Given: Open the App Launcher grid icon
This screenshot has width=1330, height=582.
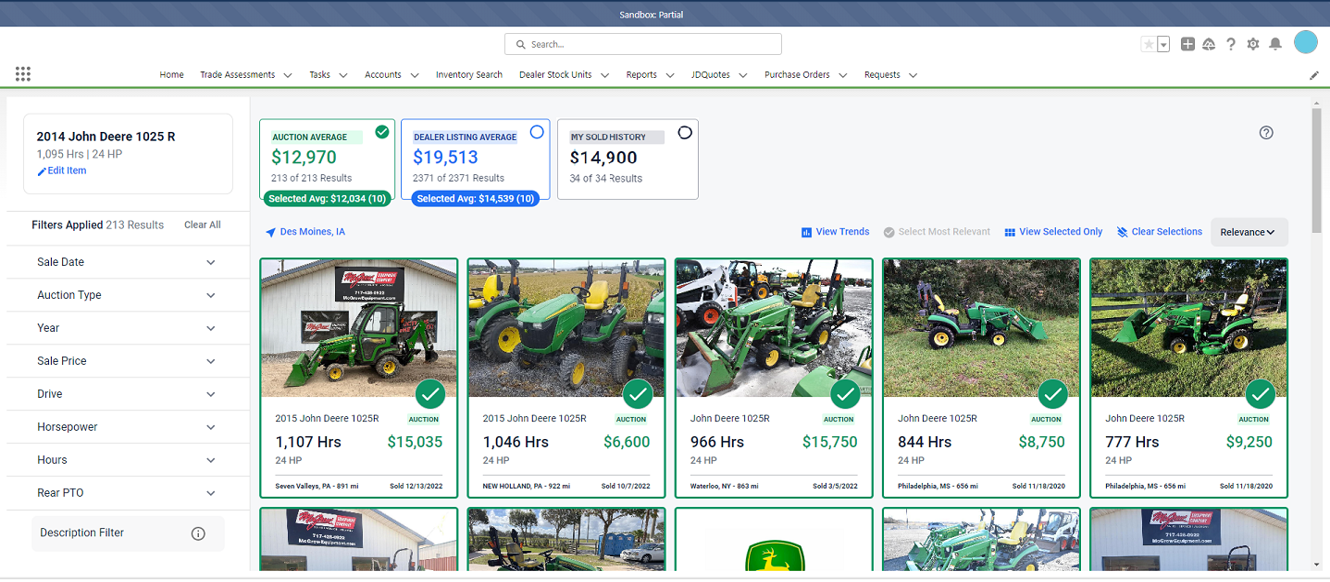Looking at the screenshot, I should [x=23, y=74].
